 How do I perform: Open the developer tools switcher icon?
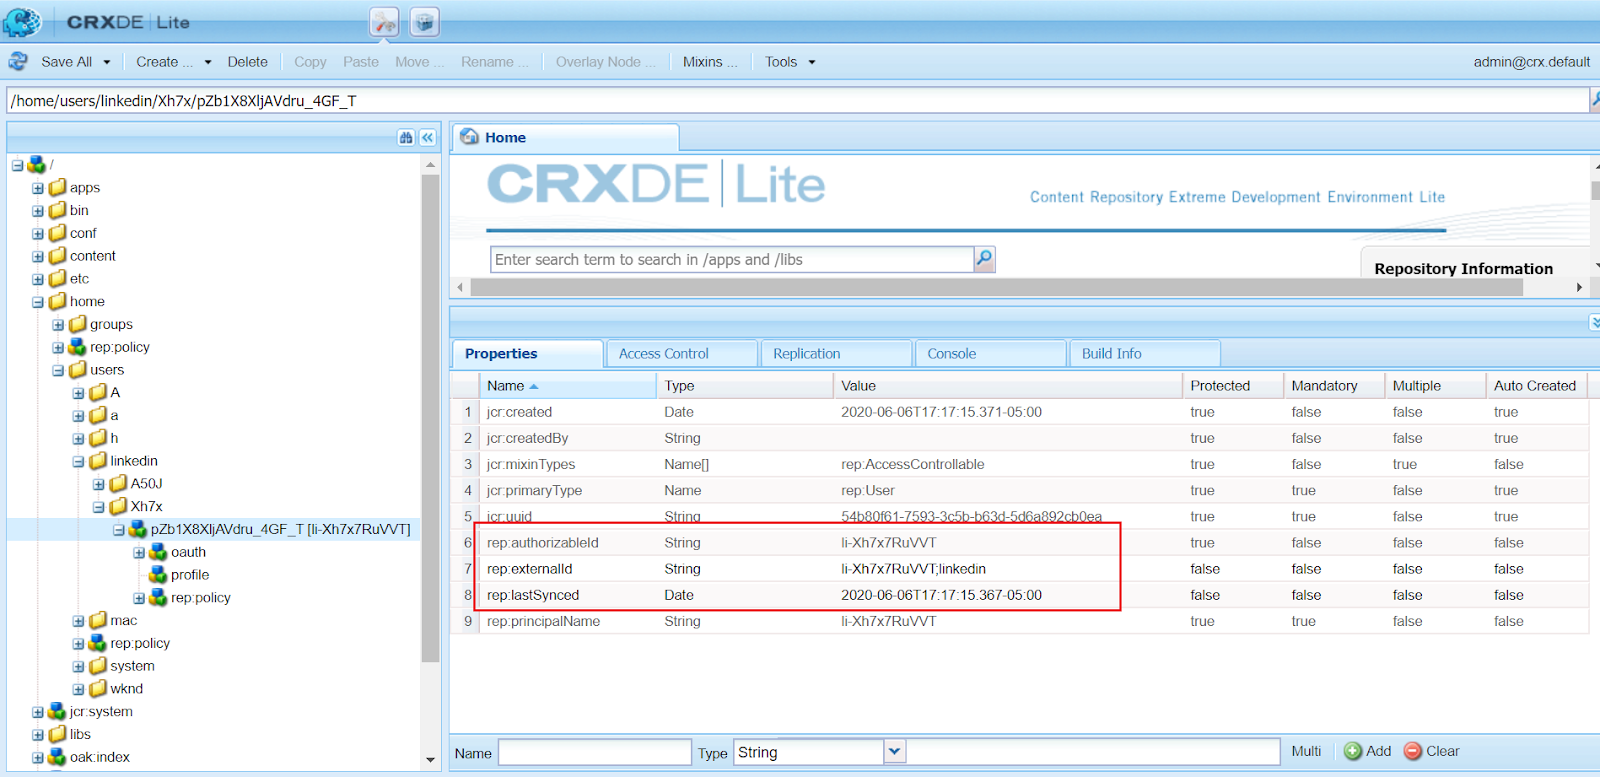(x=384, y=22)
